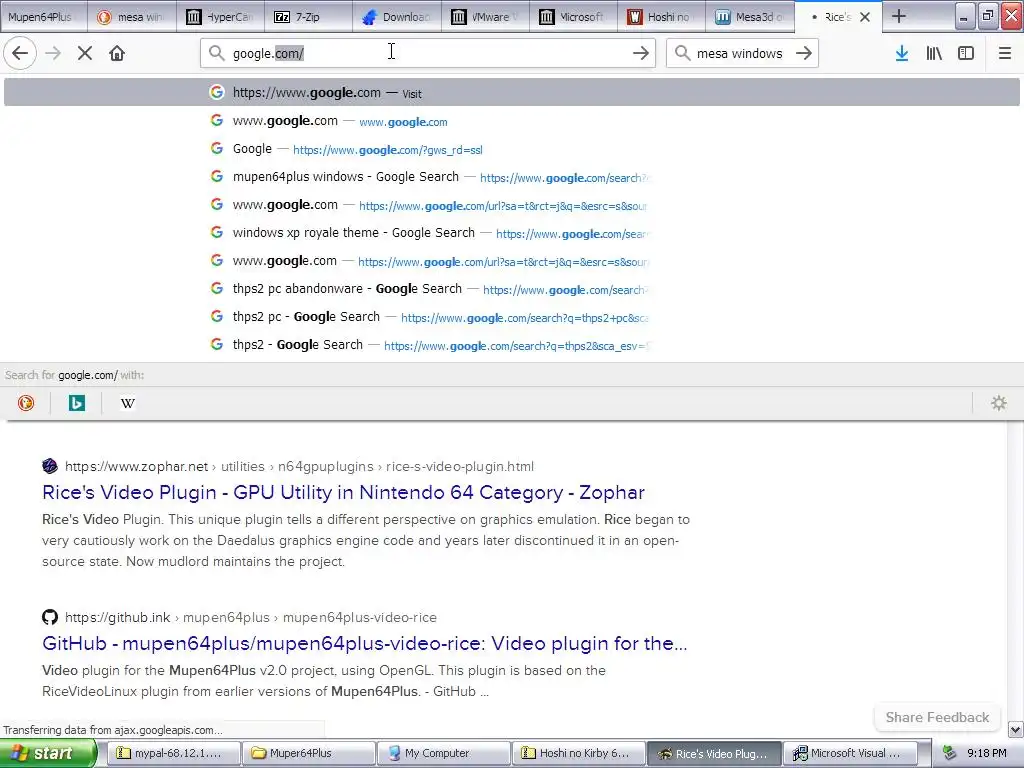1024x768 pixels.
Task: Select 'thps2 pc abandonware' suggestion
Action: (511, 289)
